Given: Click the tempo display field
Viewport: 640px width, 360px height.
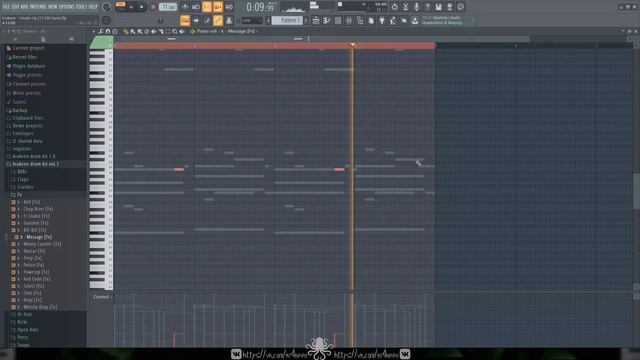Looking at the screenshot, I should click(x=168, y=7).
